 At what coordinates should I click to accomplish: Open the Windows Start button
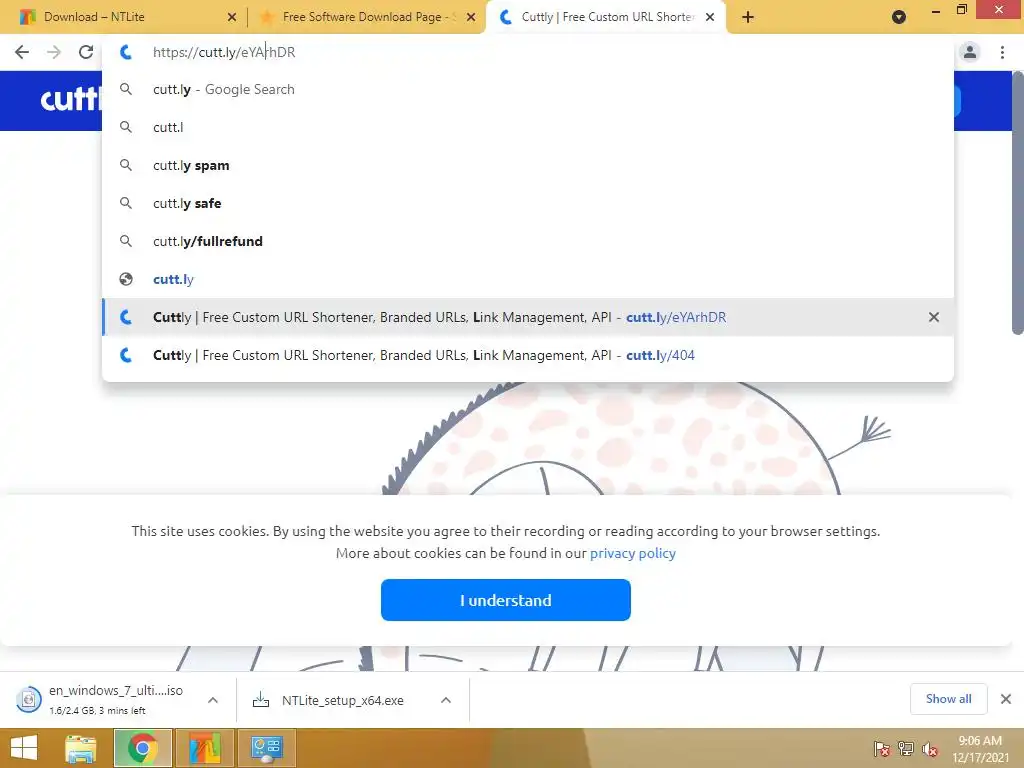click(24, 748)
